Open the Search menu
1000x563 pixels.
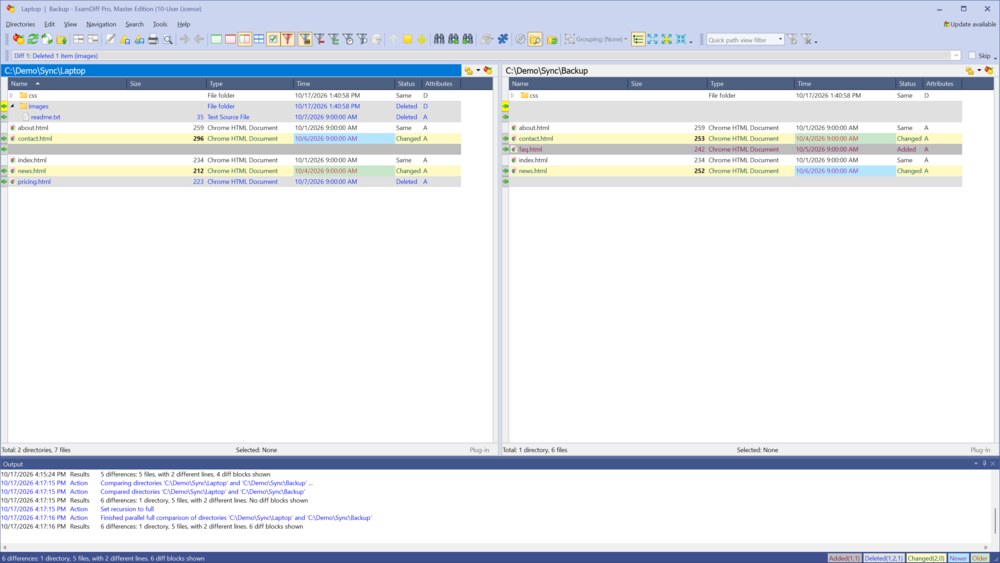click(134, 24)
